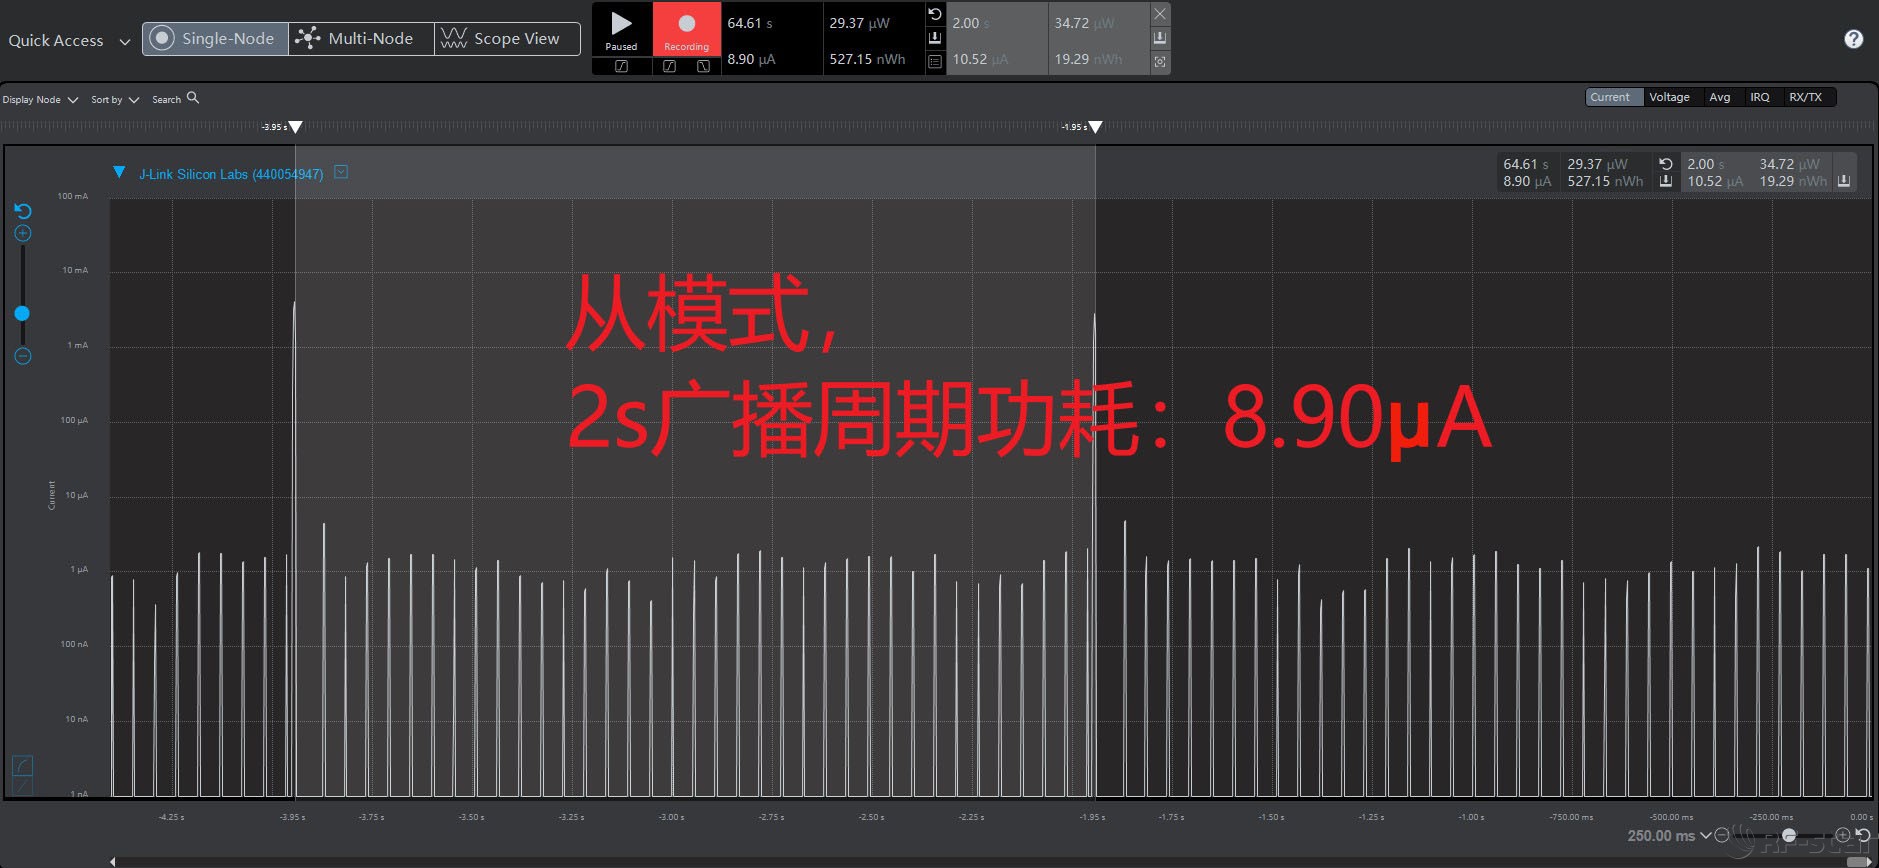The image size is (1879, 868).
Task: Zoom in the time axis
Action: (x=1843, y=835)
